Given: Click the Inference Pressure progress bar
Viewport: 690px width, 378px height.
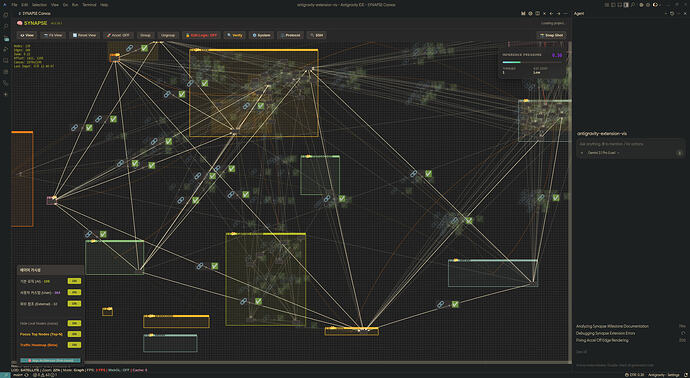Looking at the screenshot, I should coord(532,62).
